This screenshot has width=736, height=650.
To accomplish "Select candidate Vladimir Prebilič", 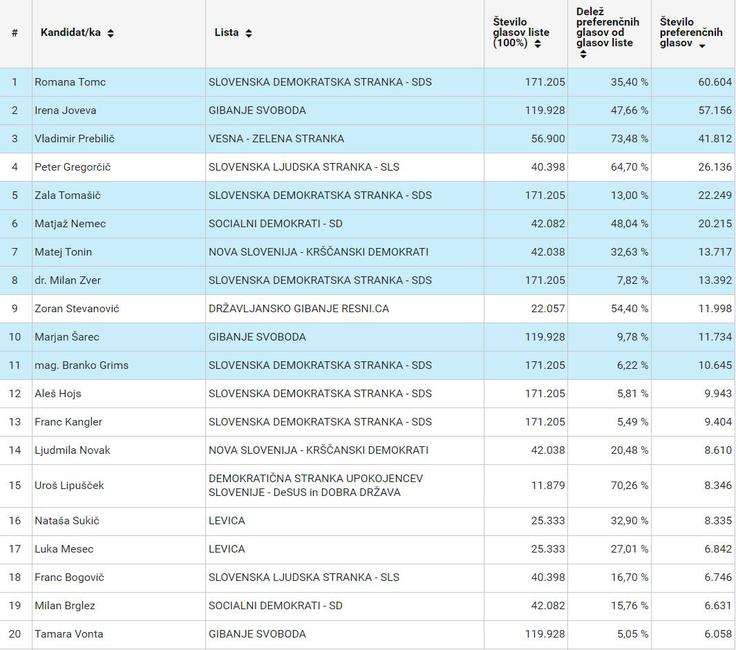I will coord(74,138).
